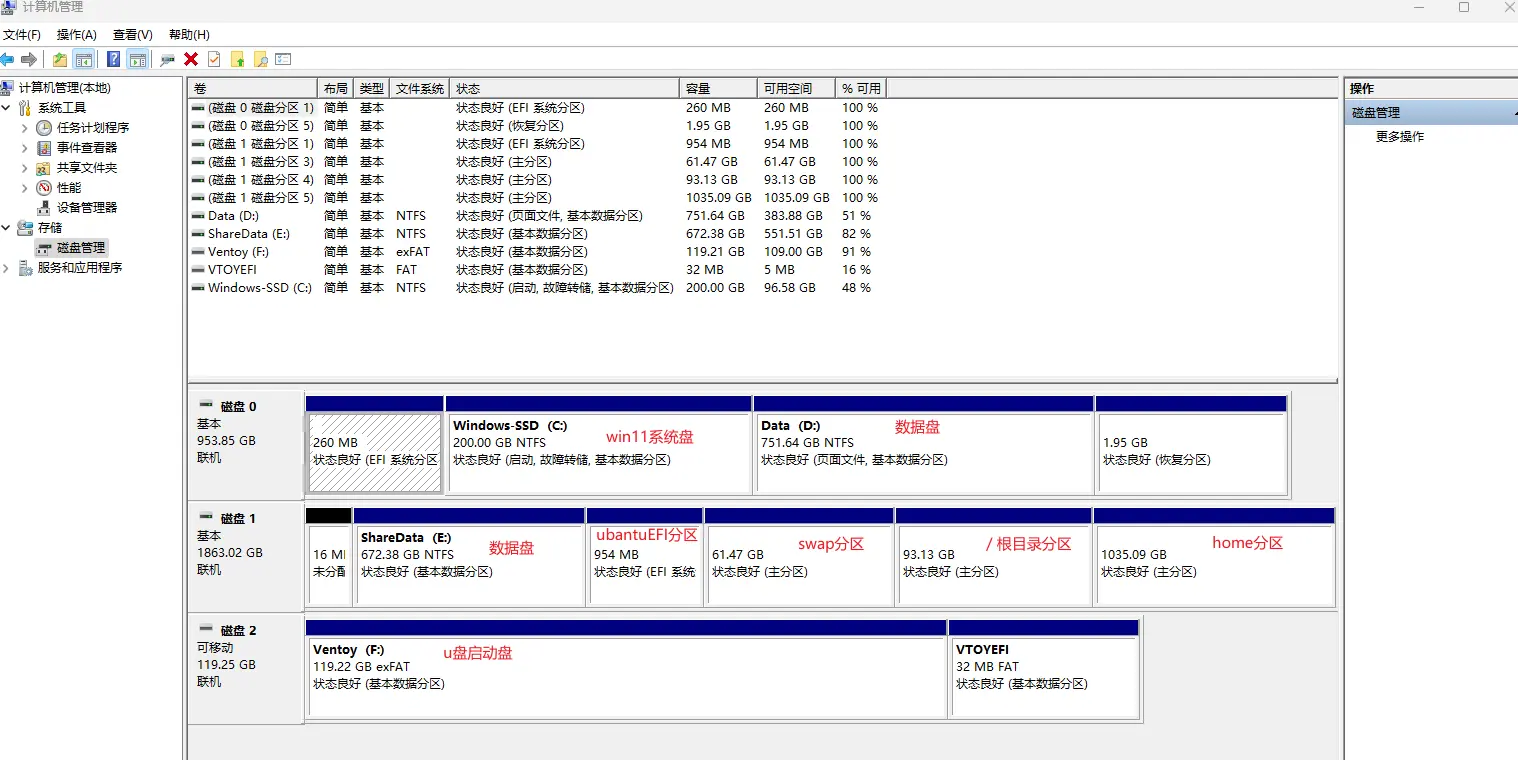Click the drive icon of Windows-SSD (C:) row

pos(198,288)
